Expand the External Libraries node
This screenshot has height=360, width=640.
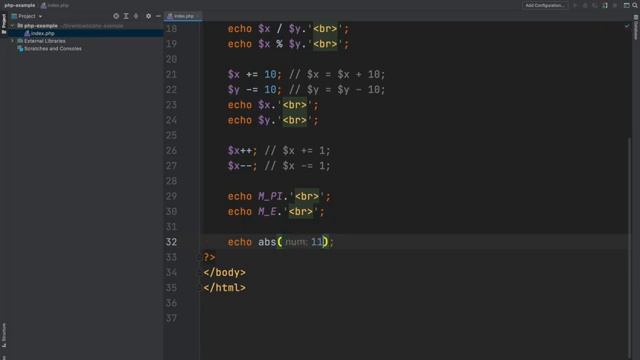12,41
